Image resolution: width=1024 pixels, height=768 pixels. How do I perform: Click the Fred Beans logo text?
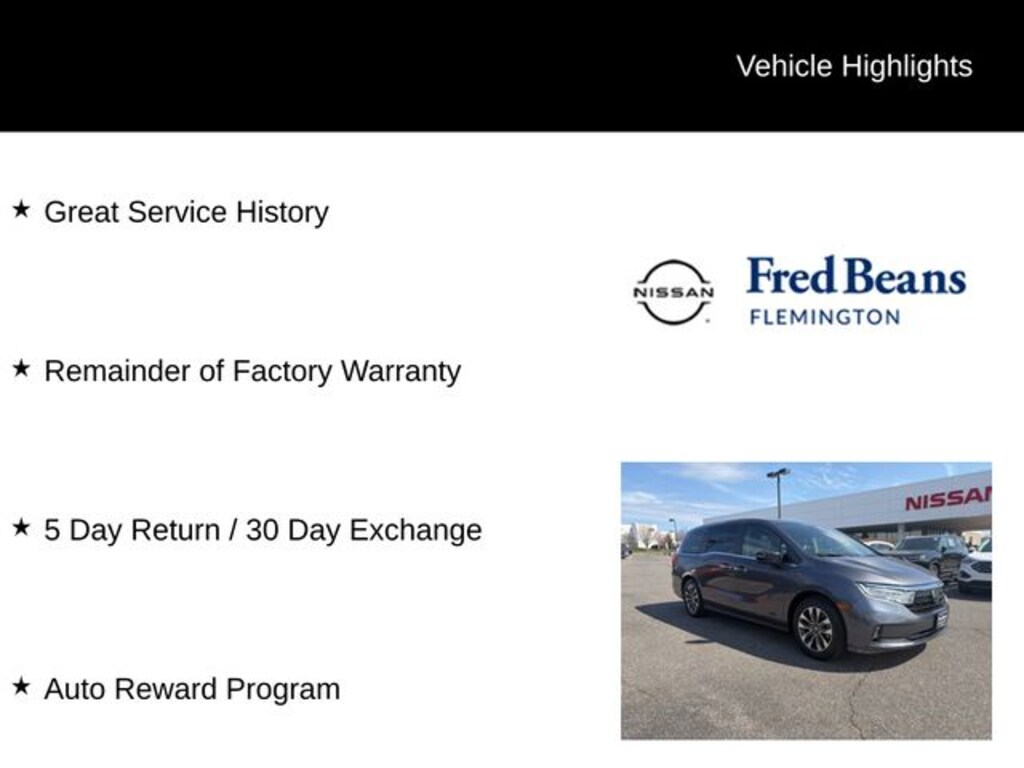click(856, 277)
